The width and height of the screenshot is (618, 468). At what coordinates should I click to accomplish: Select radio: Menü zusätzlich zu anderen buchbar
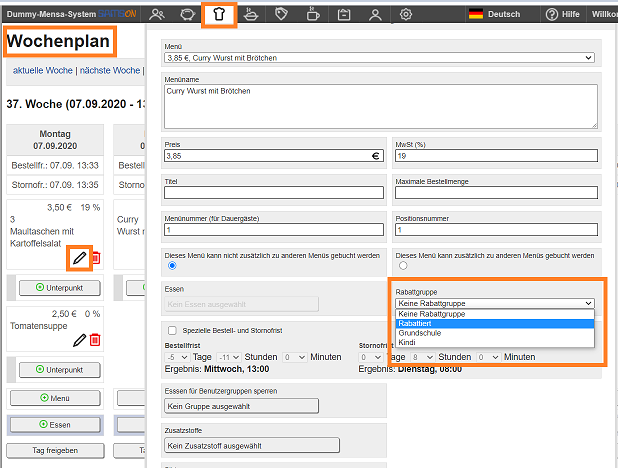point(403,266)
